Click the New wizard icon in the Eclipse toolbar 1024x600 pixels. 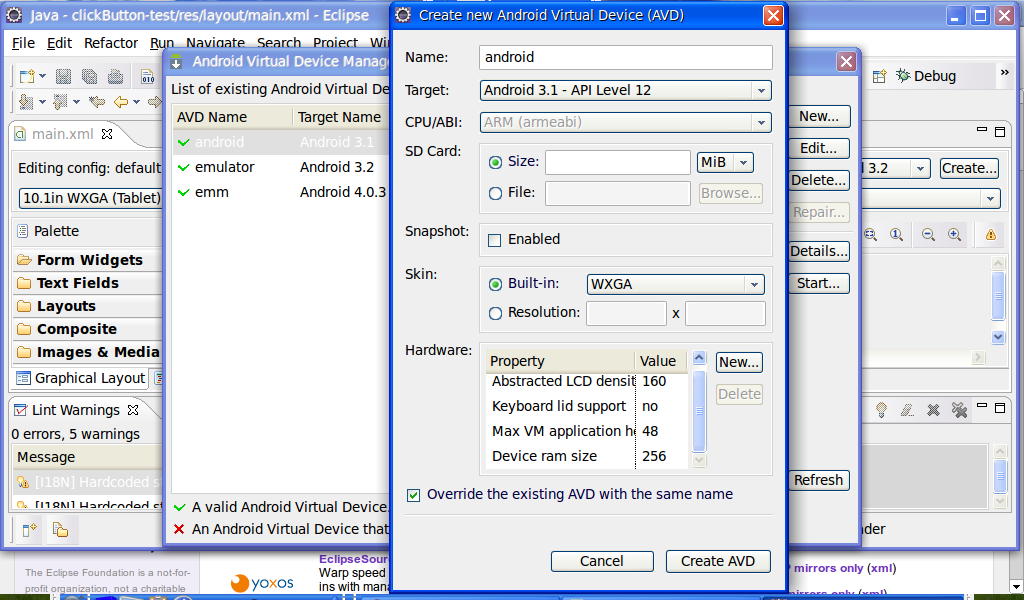[27, 75]
